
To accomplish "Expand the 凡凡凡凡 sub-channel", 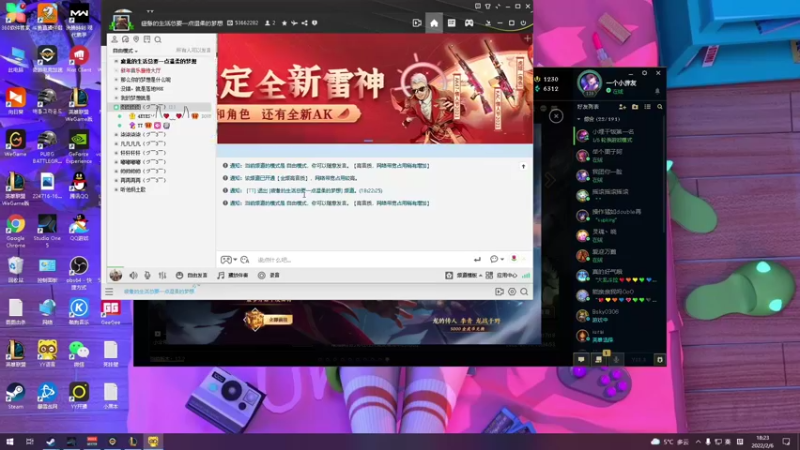I will coord(116,144).
